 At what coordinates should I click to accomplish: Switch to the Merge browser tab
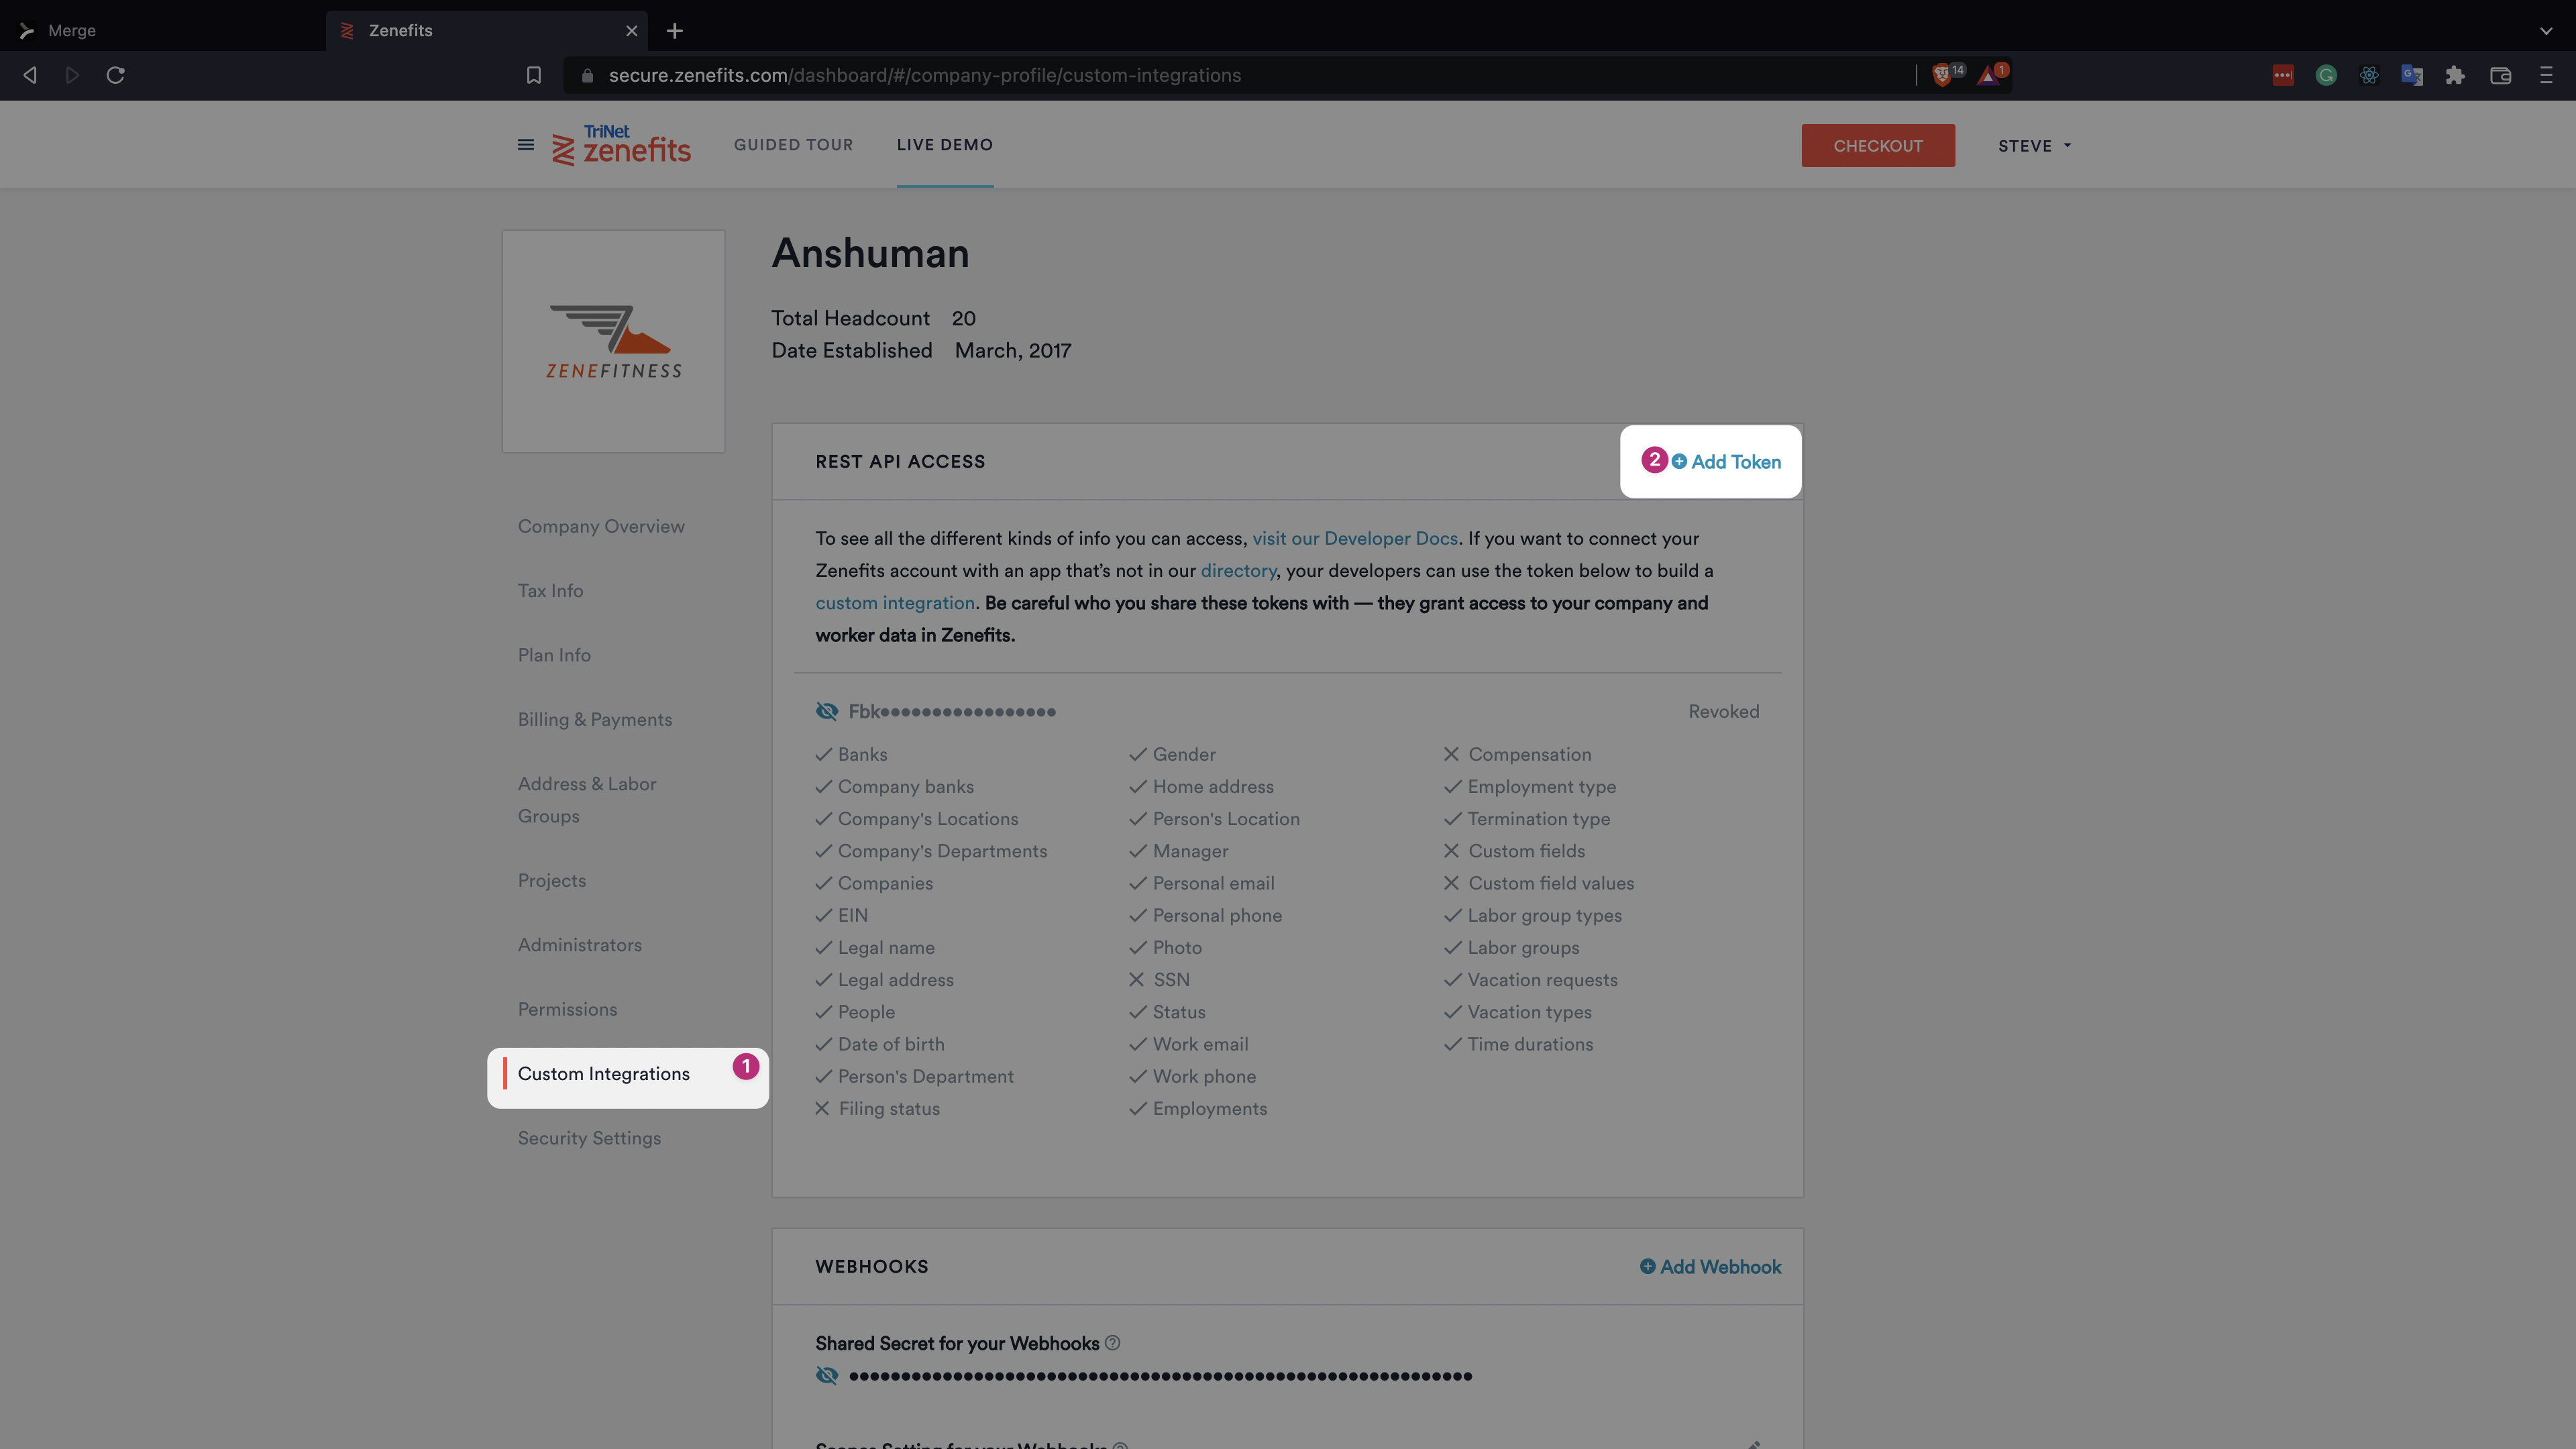click(162, 31)
